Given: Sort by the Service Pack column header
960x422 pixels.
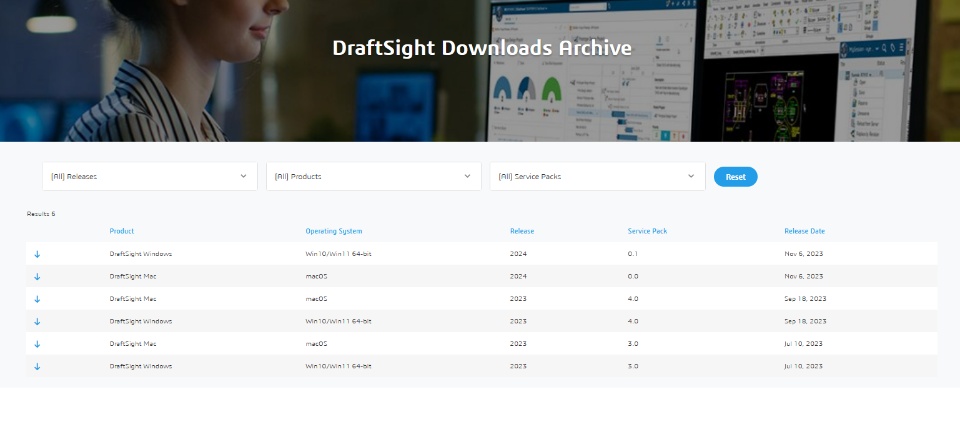Looking at the screenshot, I should click(647, 232).
